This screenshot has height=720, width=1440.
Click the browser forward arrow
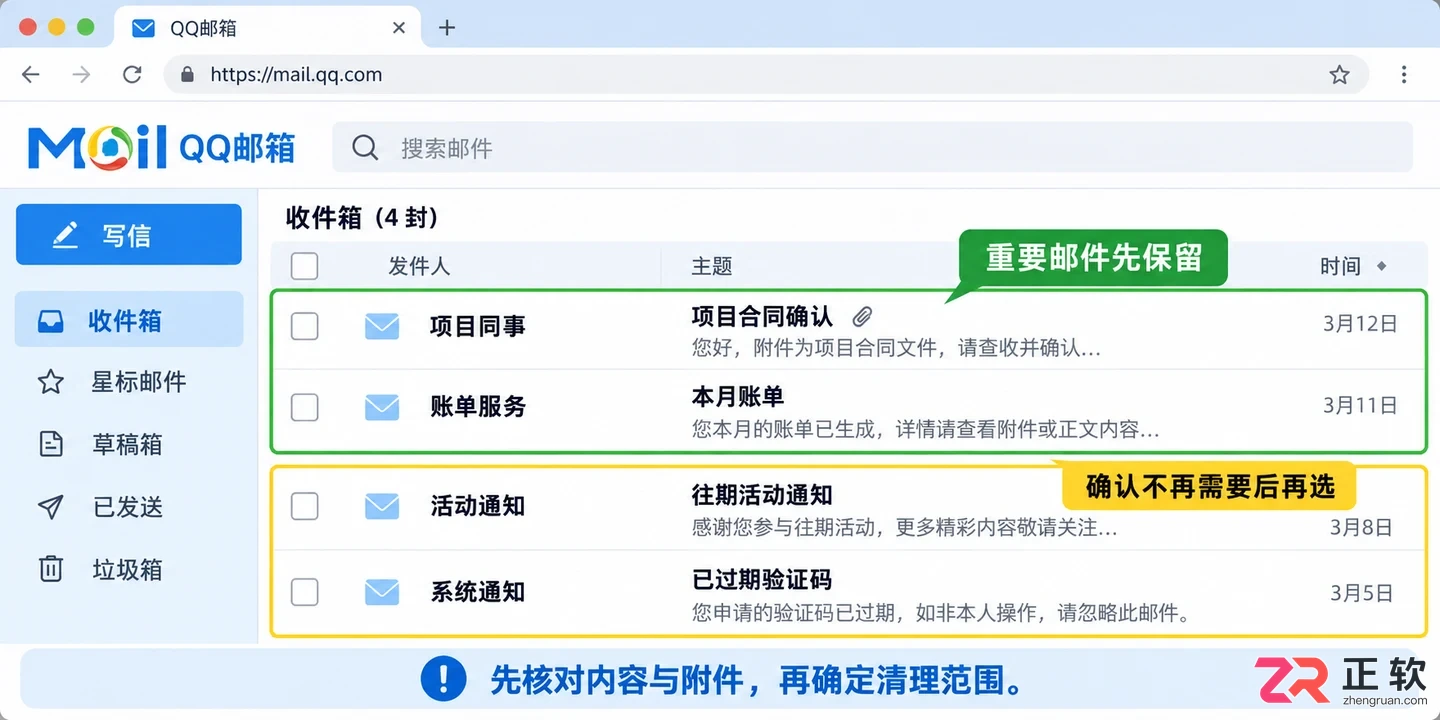point(81,75)
